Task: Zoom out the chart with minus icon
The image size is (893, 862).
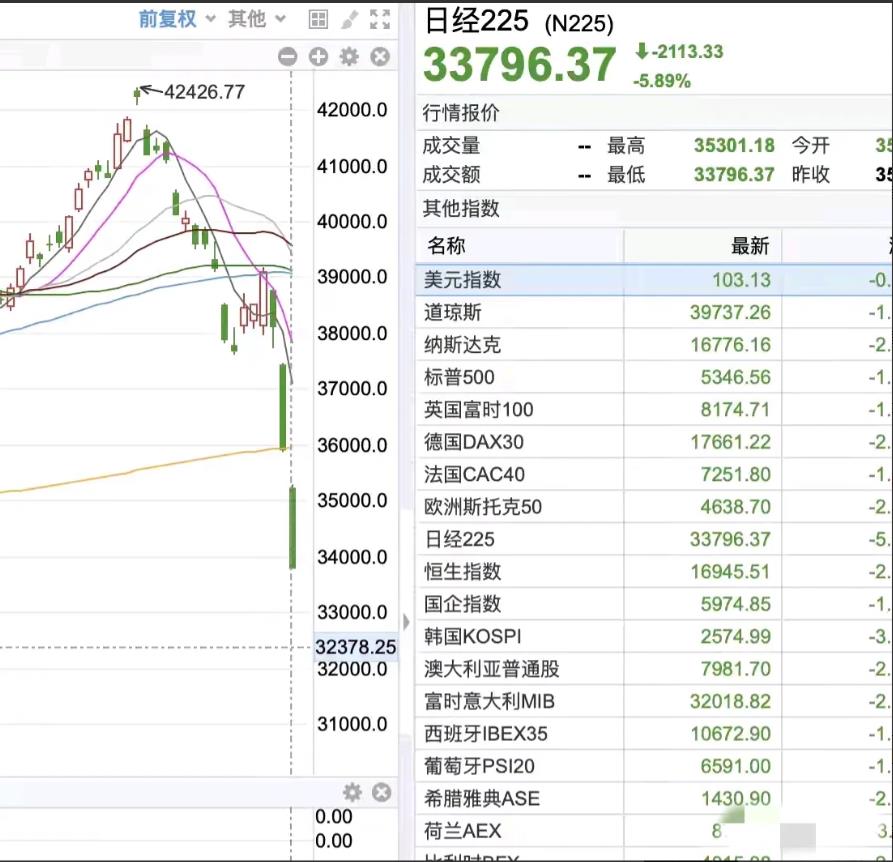Action: pyautogui.click(x=290, y=57)
